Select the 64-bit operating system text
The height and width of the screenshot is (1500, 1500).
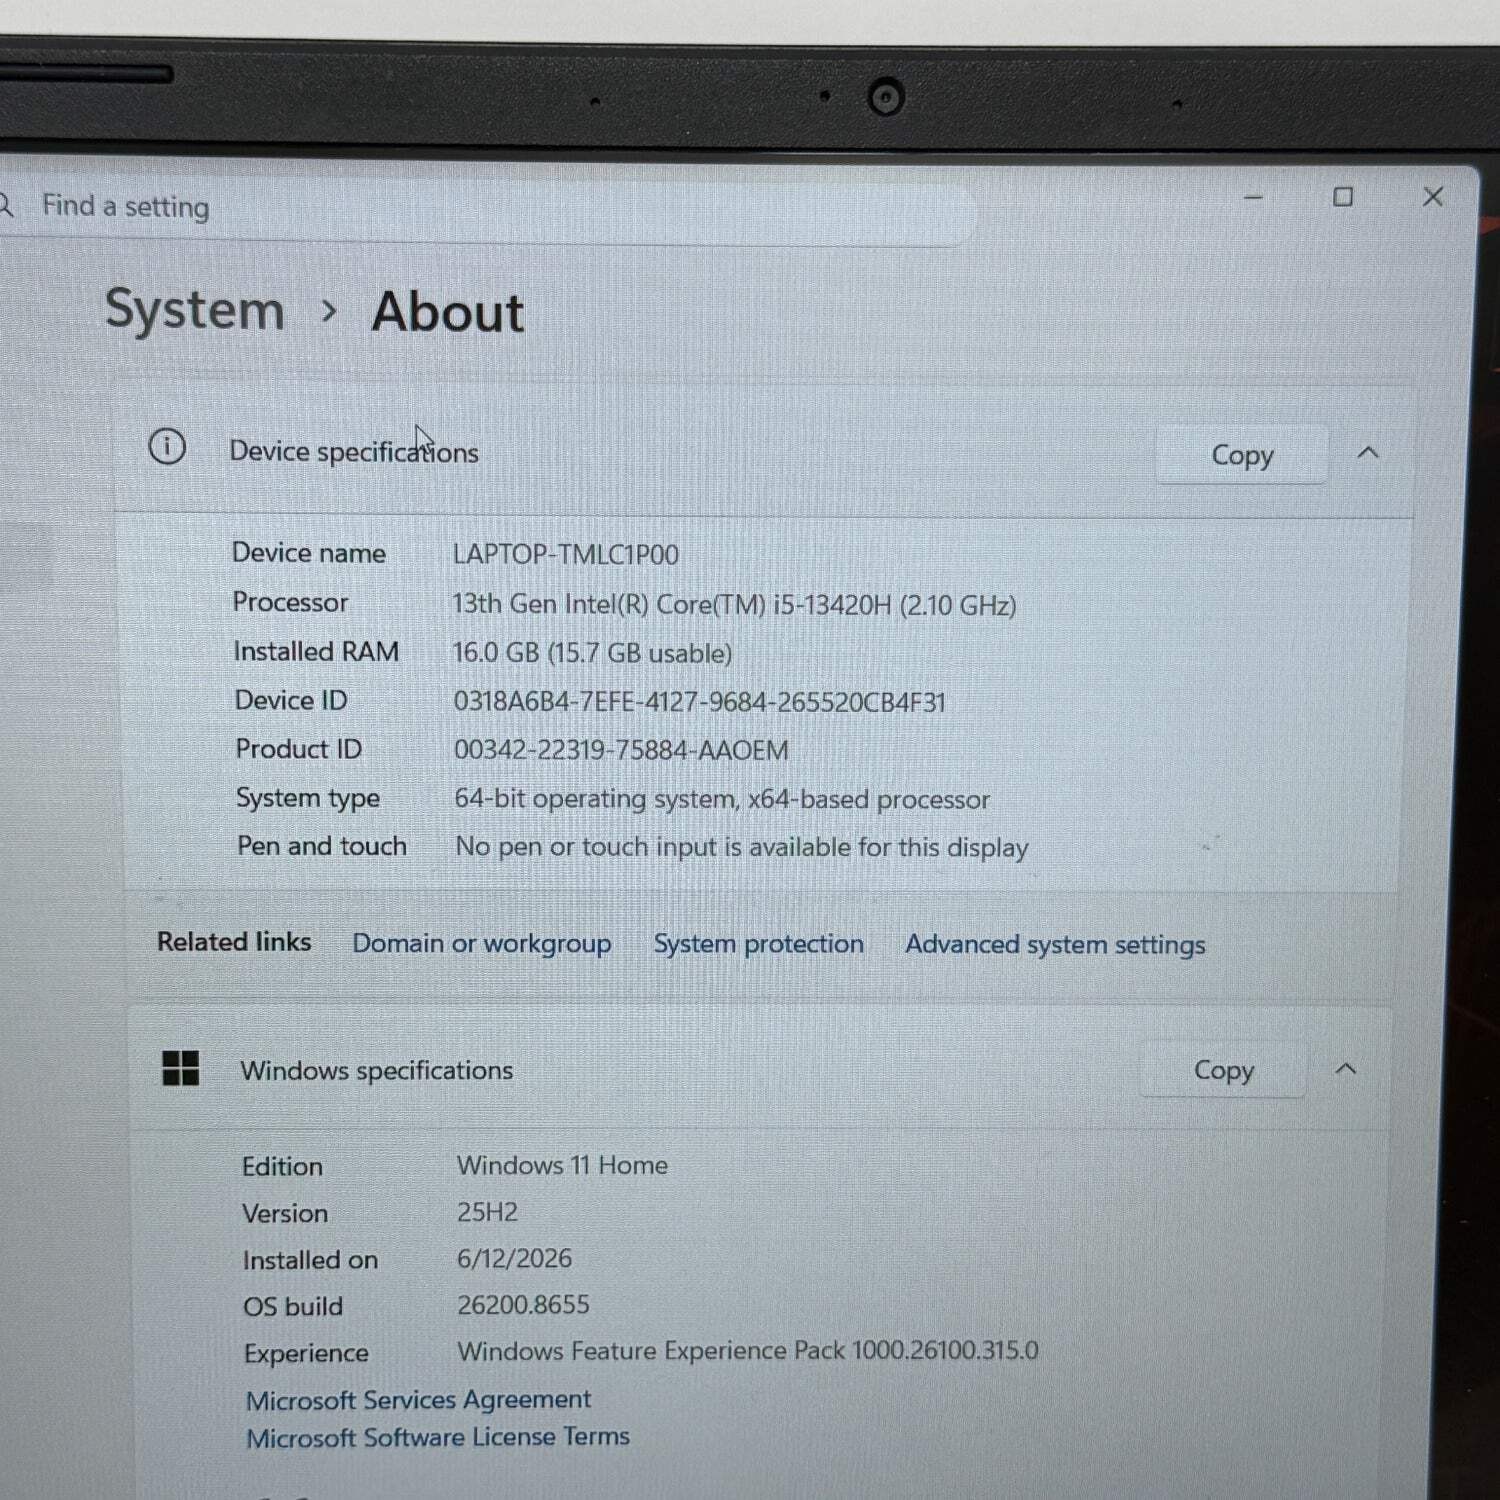pyautogui.click(x=722, y=799)
